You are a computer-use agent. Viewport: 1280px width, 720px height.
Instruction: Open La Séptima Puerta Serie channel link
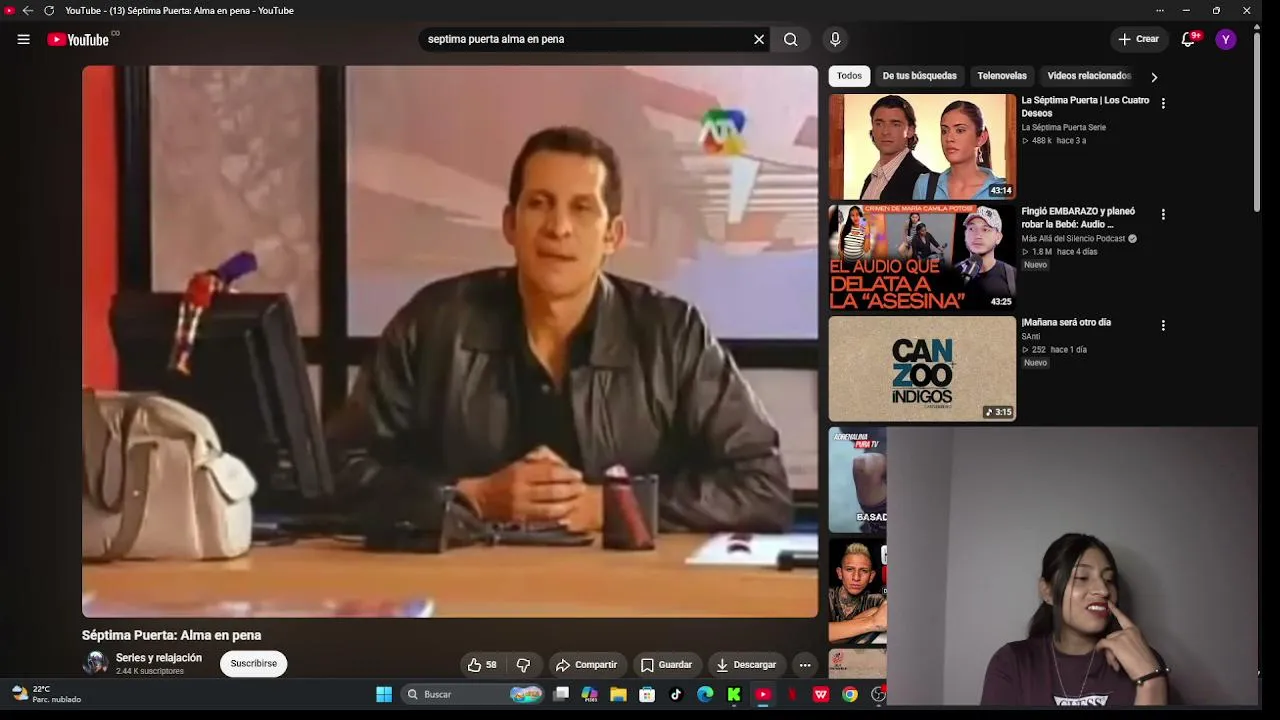pos(1063,128)
